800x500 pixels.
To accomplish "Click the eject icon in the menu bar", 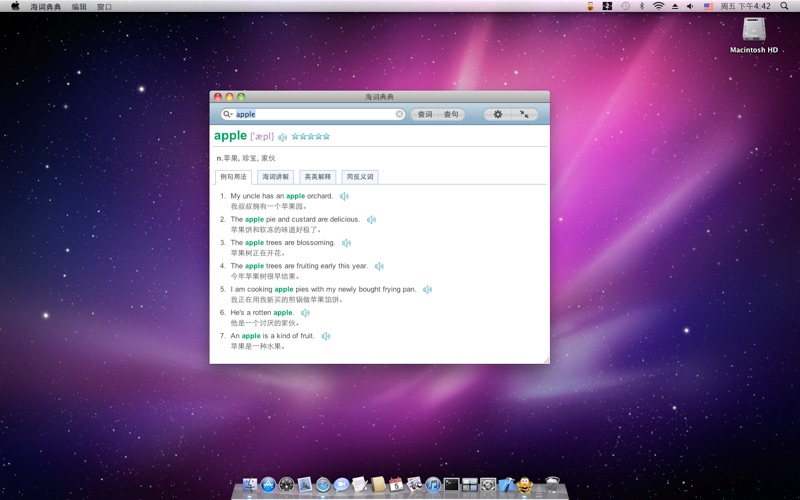I will (674, 6).
